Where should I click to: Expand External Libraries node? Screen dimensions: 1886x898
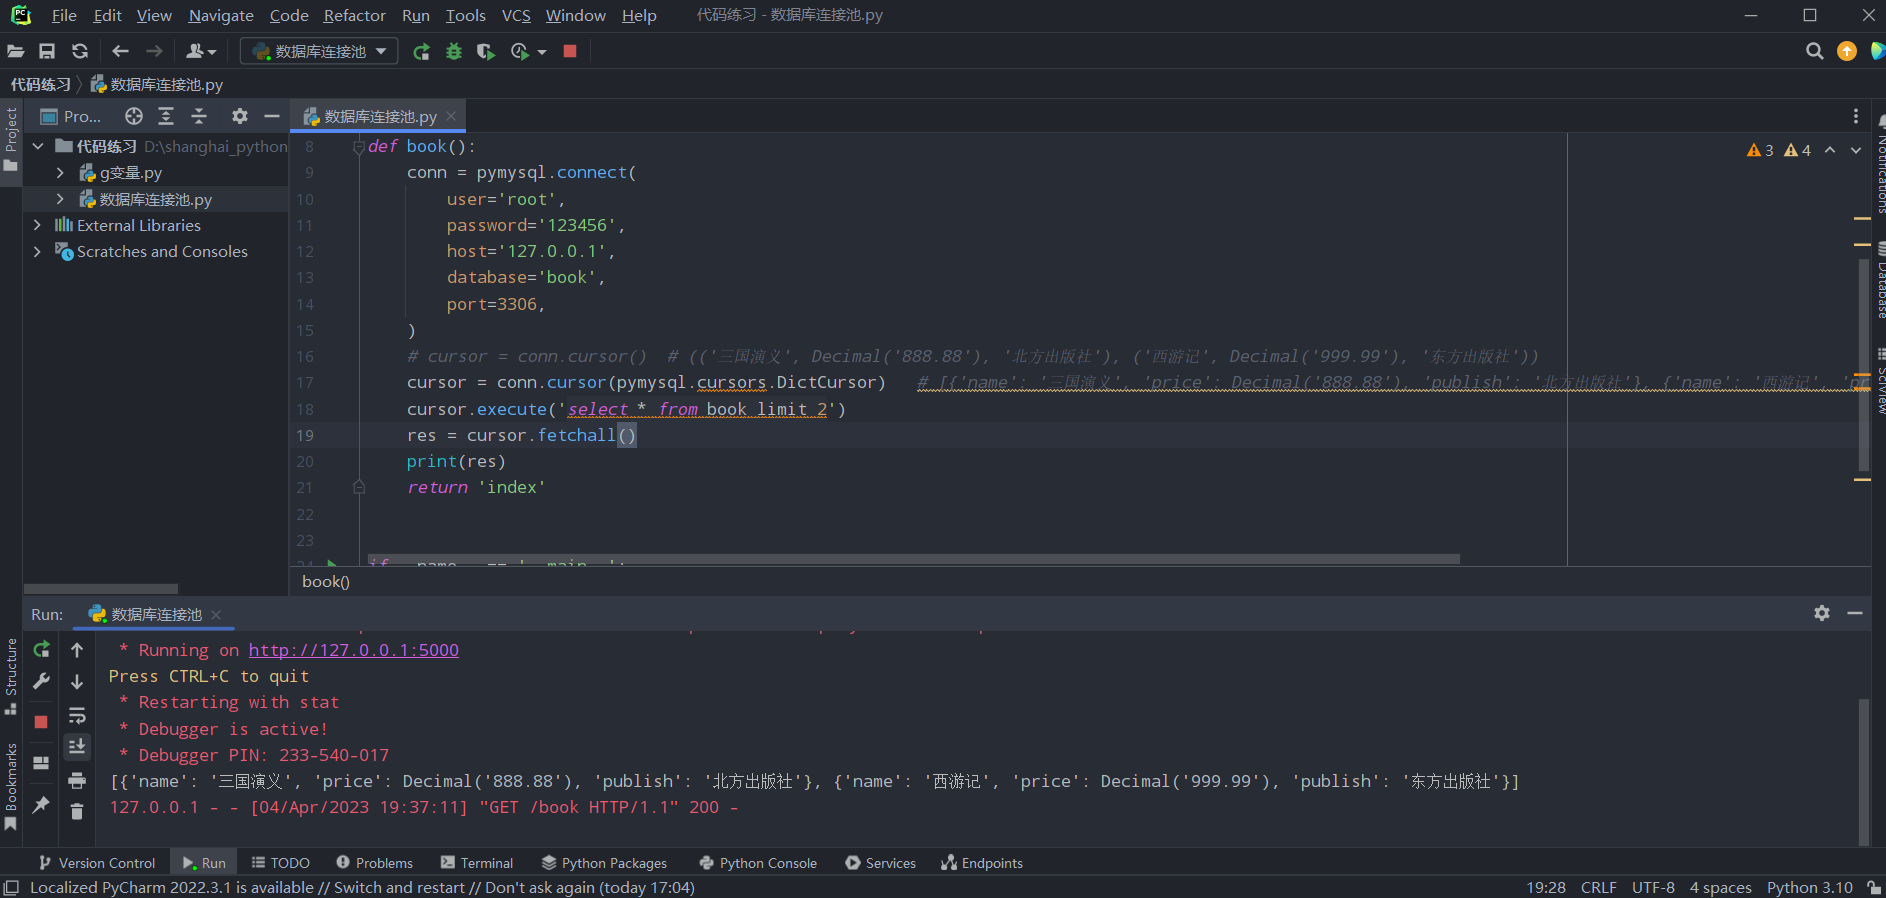point(38,225)
